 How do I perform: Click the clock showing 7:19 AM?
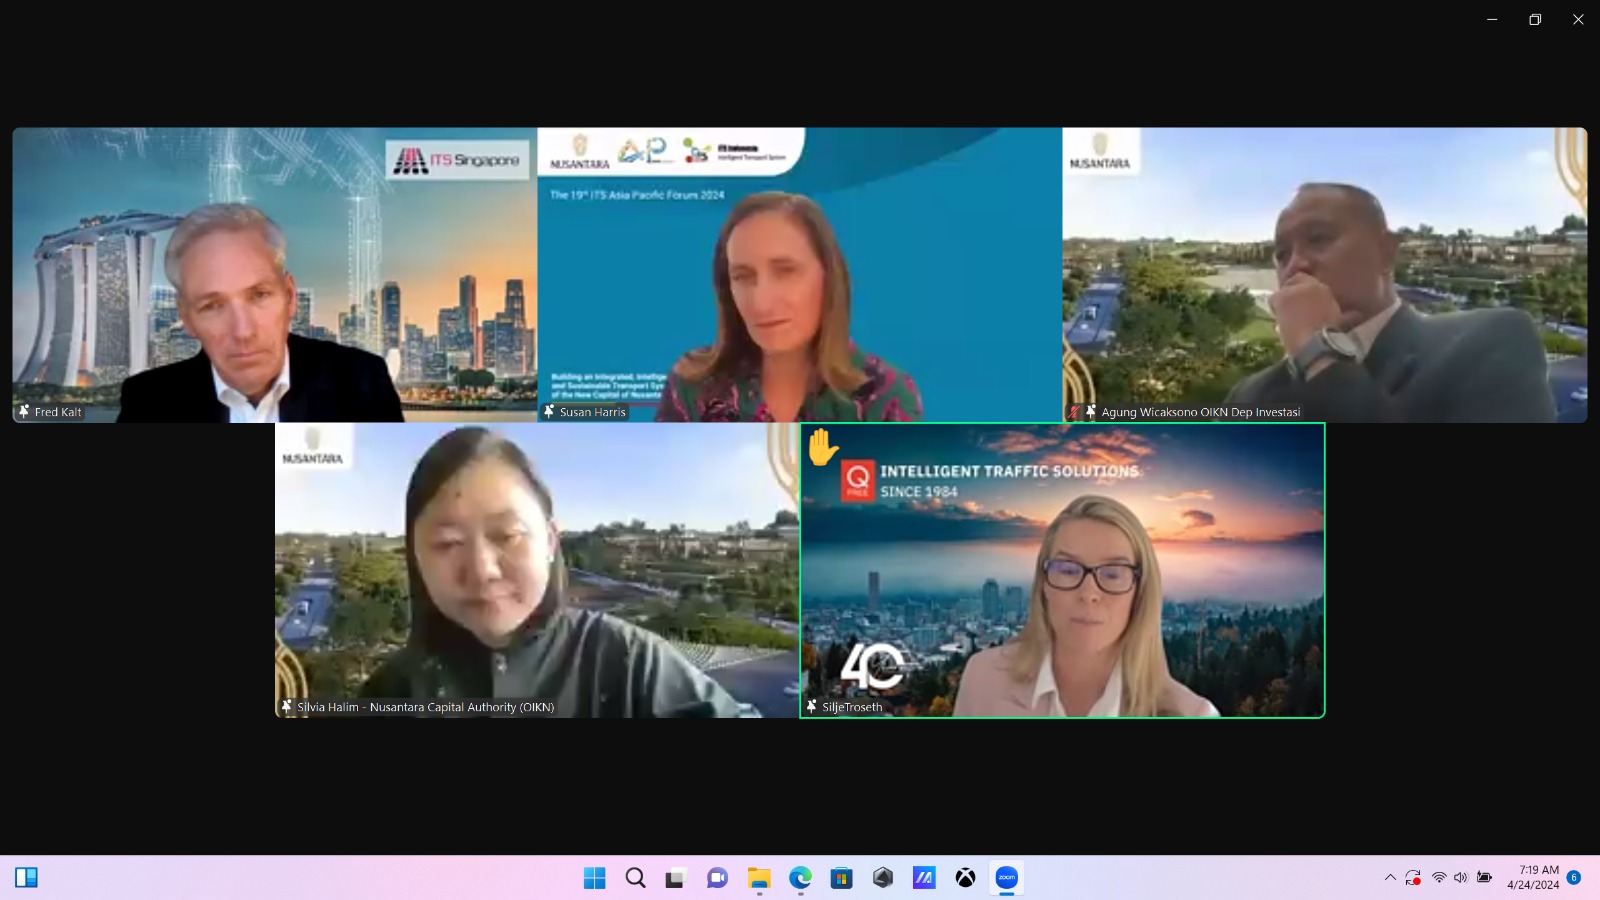click(1533, 878)
